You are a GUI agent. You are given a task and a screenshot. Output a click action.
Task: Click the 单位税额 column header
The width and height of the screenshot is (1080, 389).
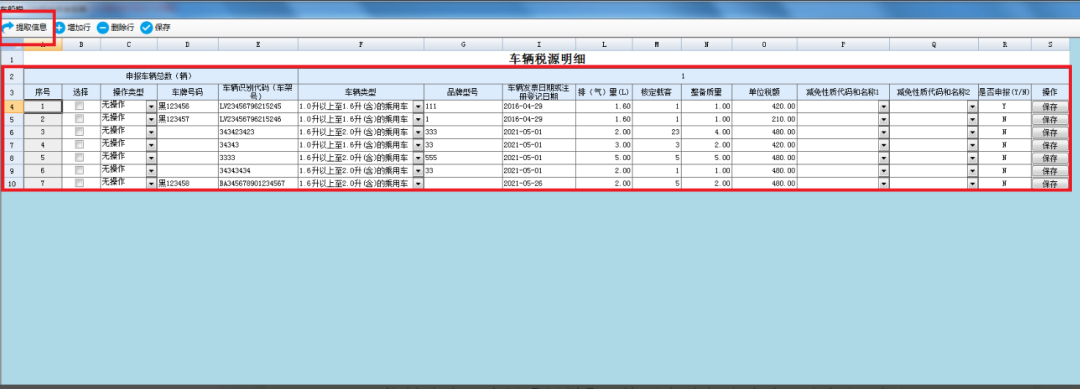(765, 92)
